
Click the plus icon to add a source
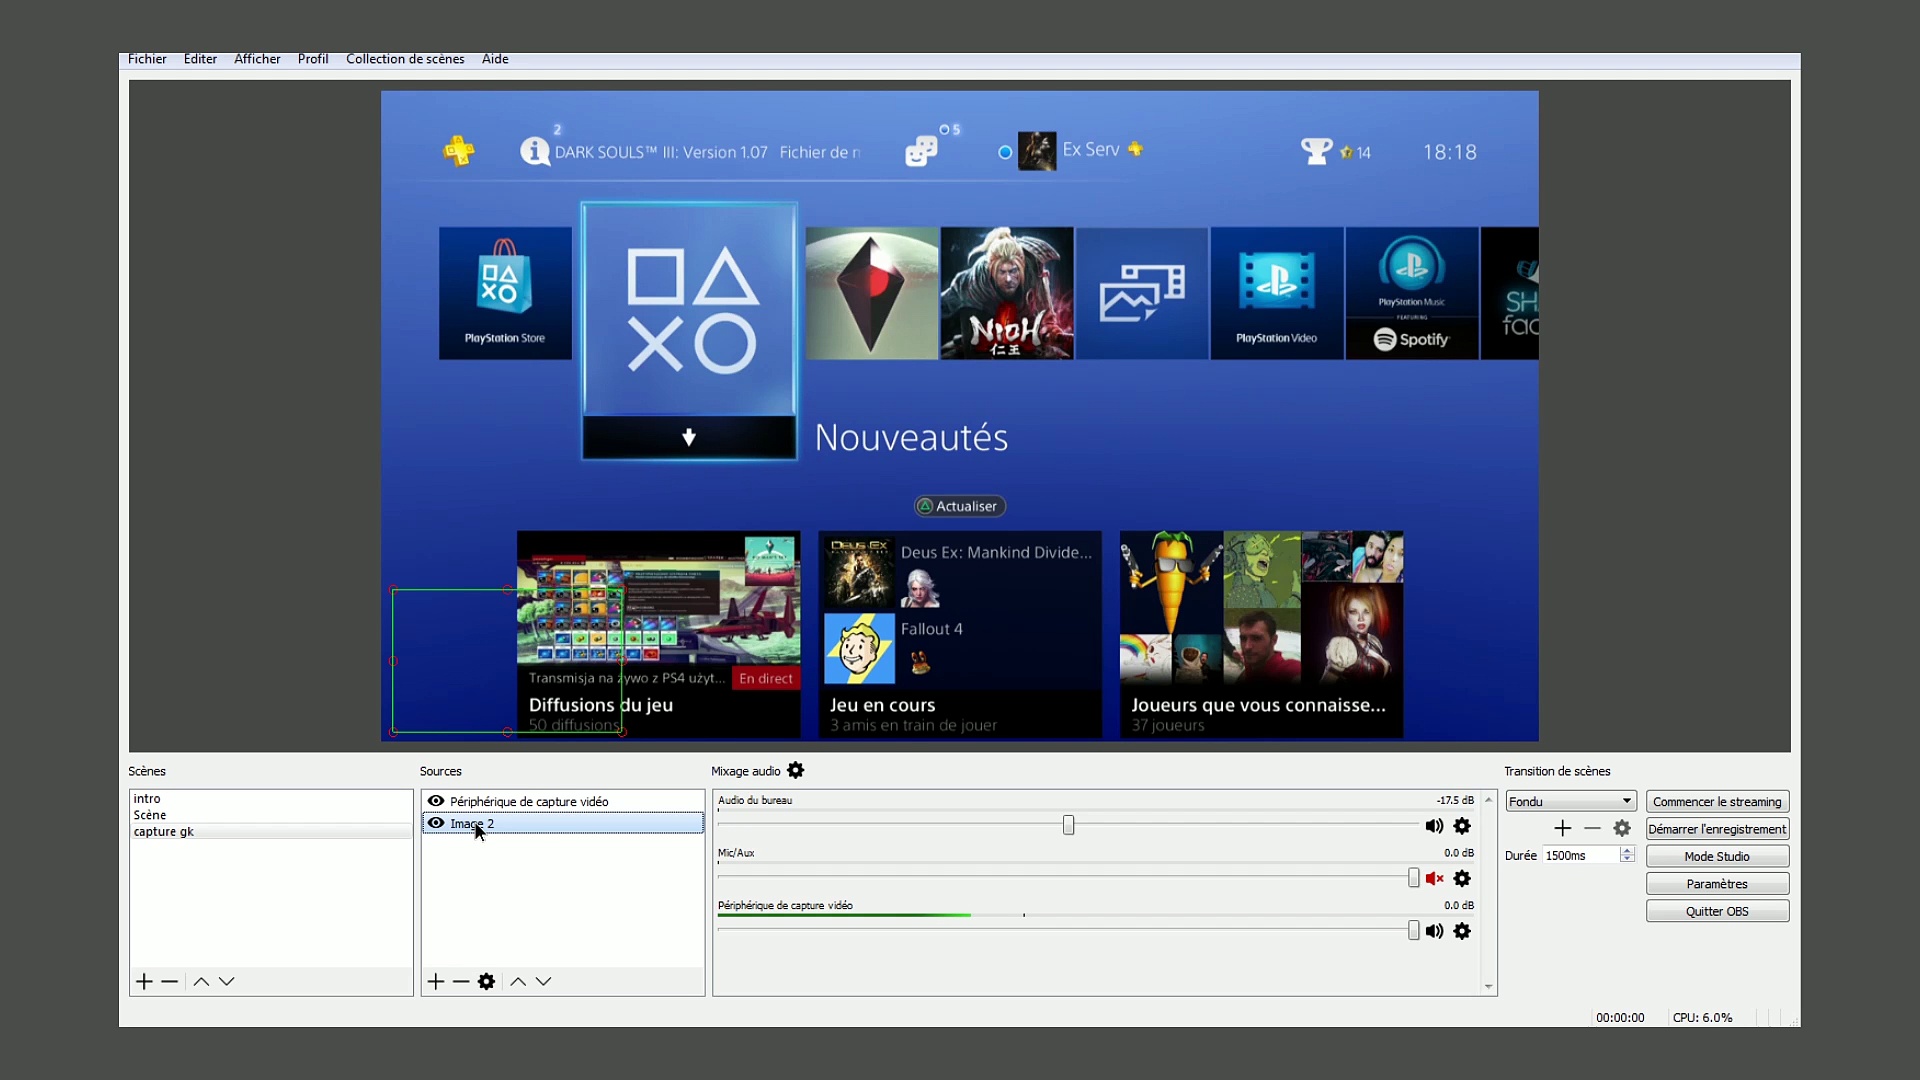(x=435, y=981)
